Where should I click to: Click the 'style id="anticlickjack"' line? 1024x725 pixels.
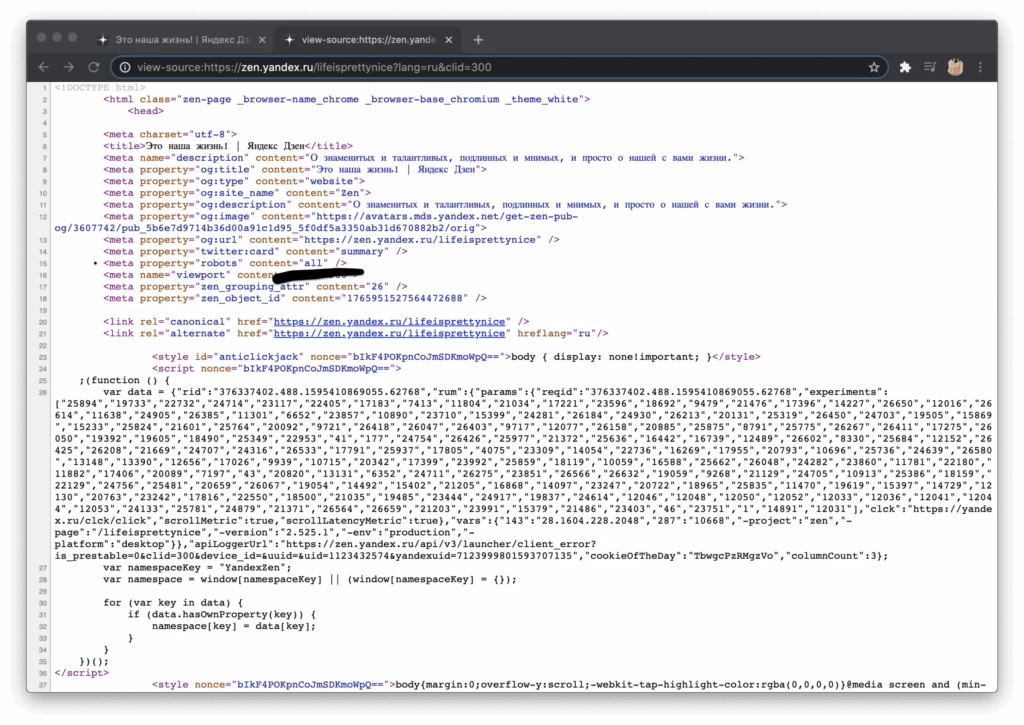pyautogui.click(x=456, y=357)
